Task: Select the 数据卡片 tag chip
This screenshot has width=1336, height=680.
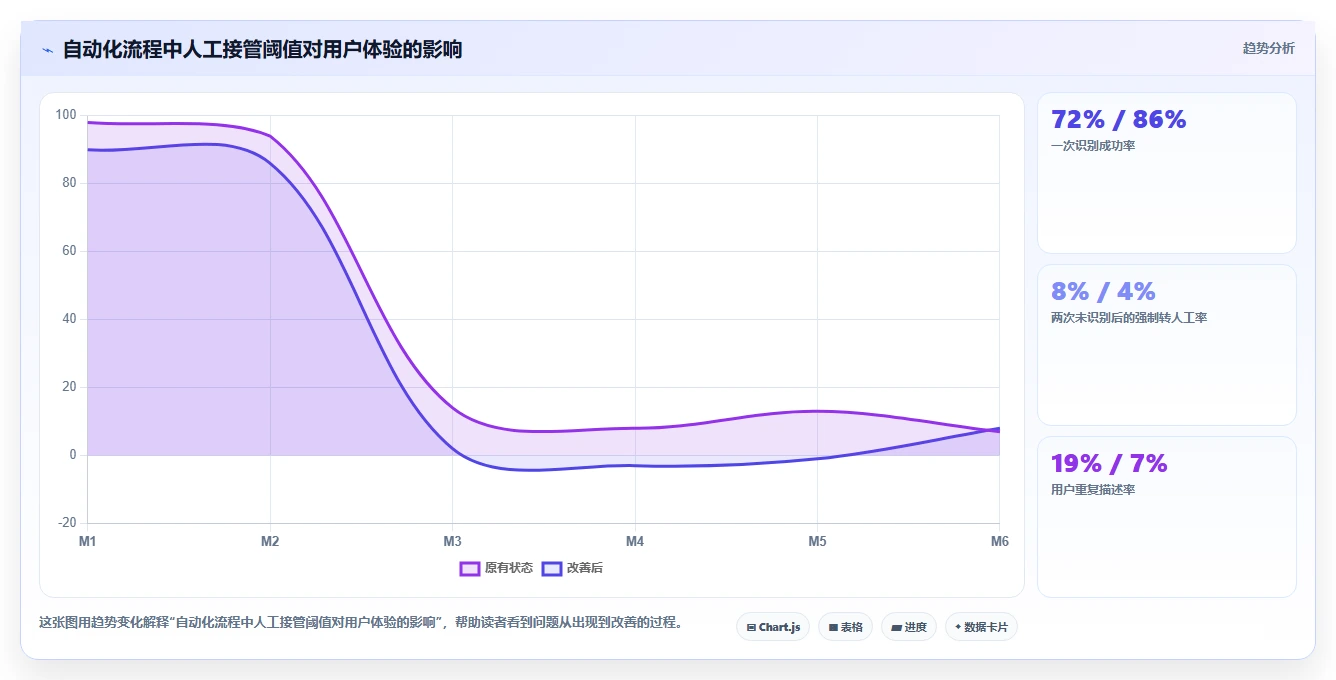Action: pyautogui.click(x=981, y=627)
